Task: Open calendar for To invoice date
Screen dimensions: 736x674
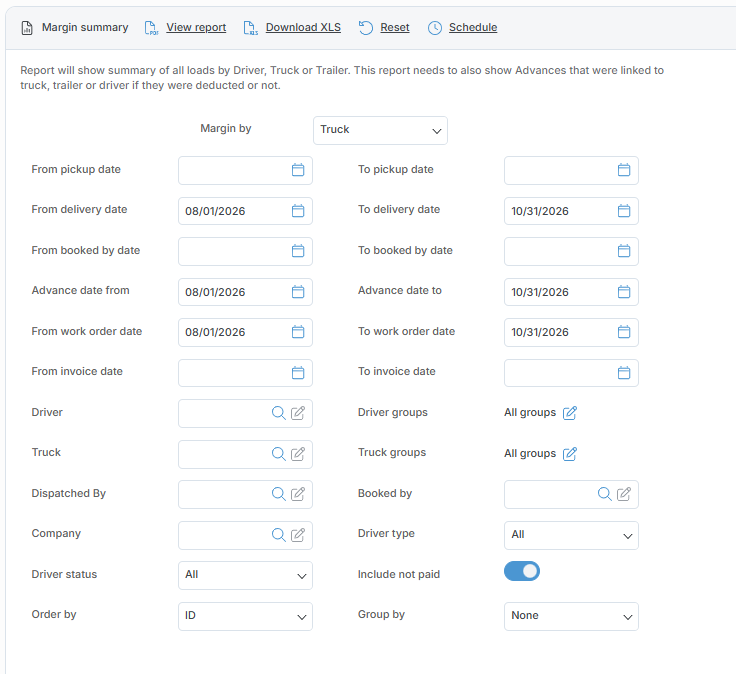Action: coord(623,373)
